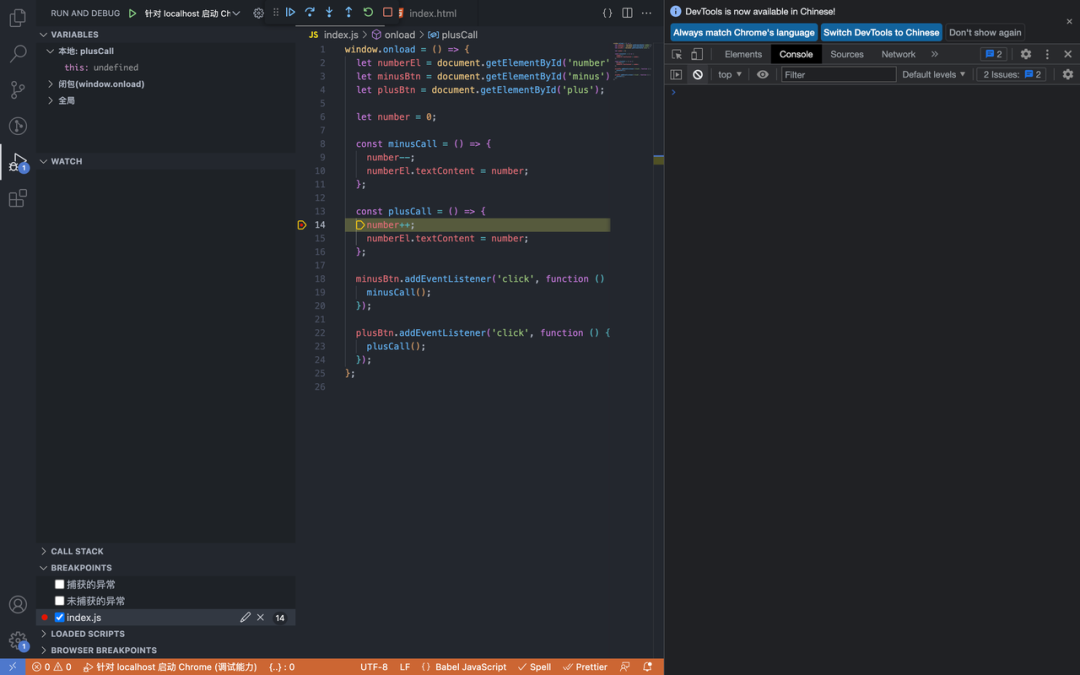
Task: Uncheck the index.js breakpoint checkbox
Action: click(x=59, y=618)
